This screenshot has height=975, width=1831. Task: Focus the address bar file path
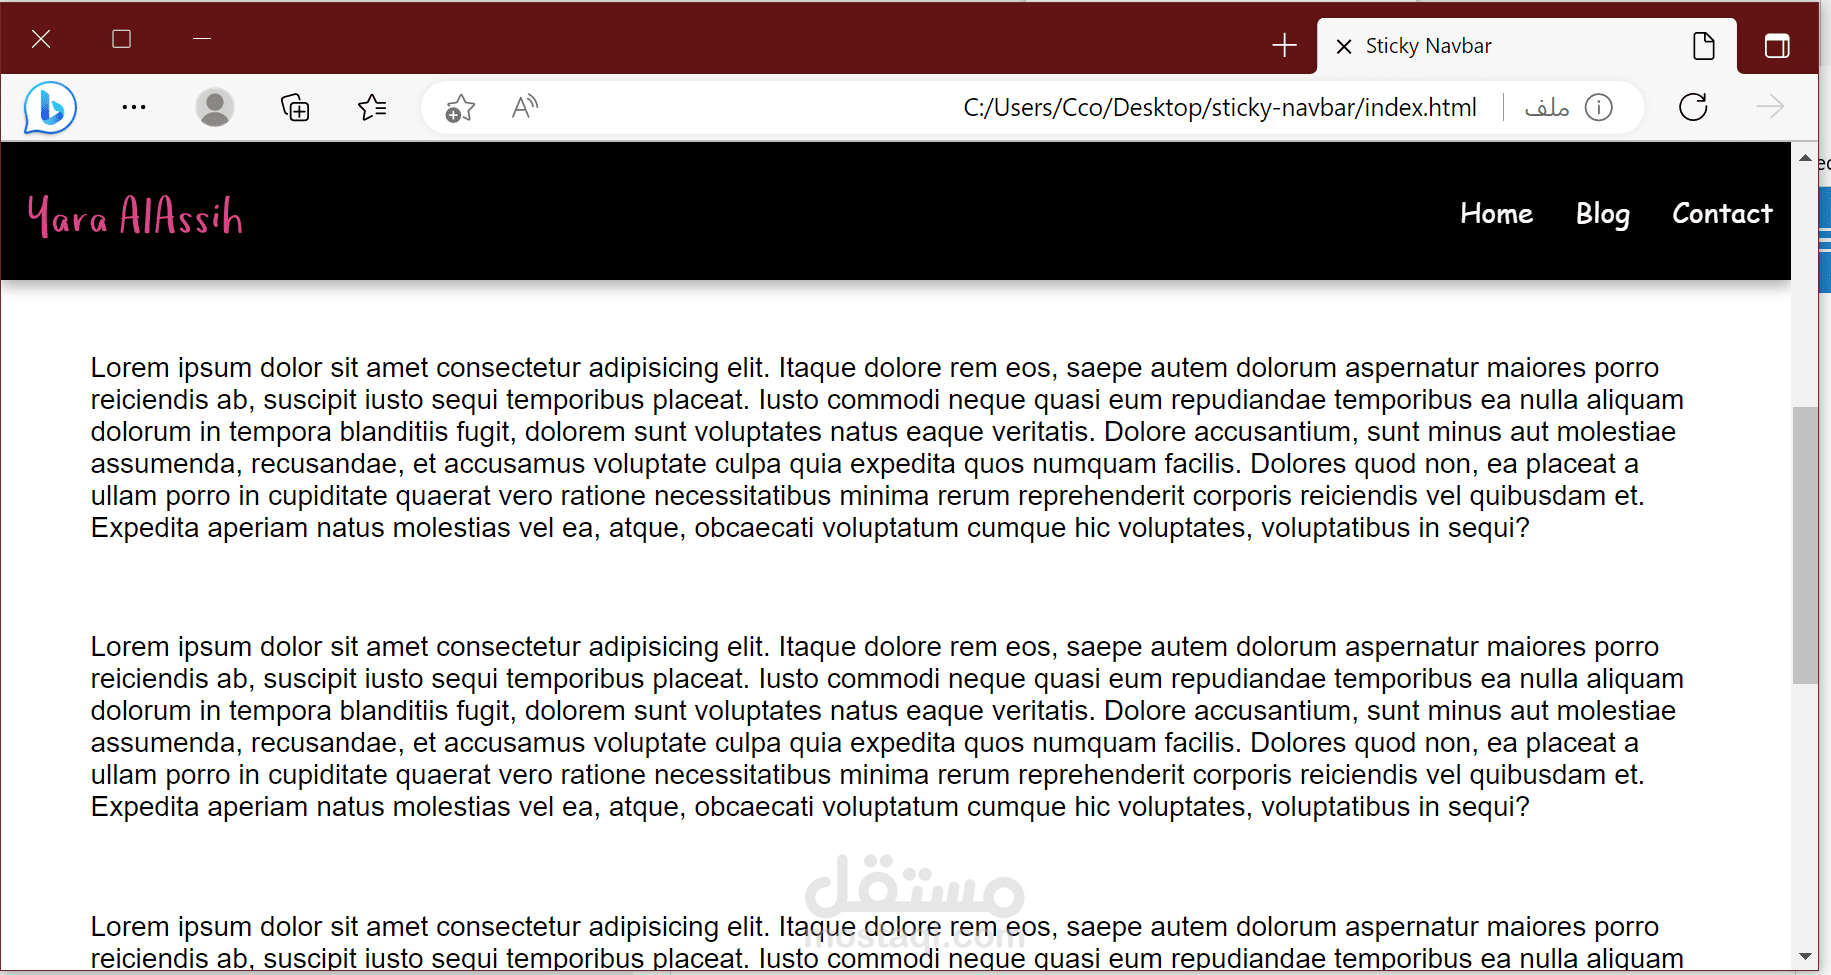(1220, 107)
